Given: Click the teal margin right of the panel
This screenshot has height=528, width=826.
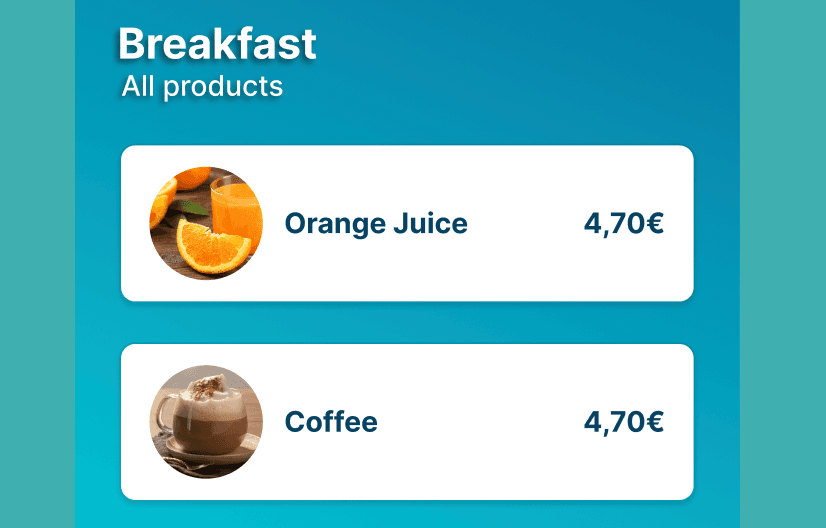Looking at the screenshot, I should [x=783, y=264].
